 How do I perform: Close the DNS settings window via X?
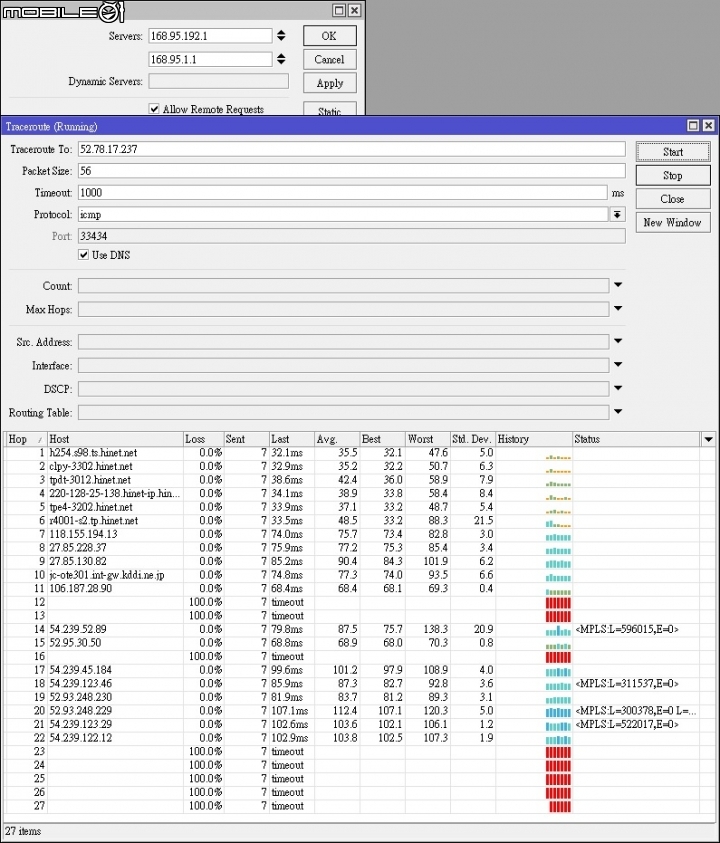point(354,10)
